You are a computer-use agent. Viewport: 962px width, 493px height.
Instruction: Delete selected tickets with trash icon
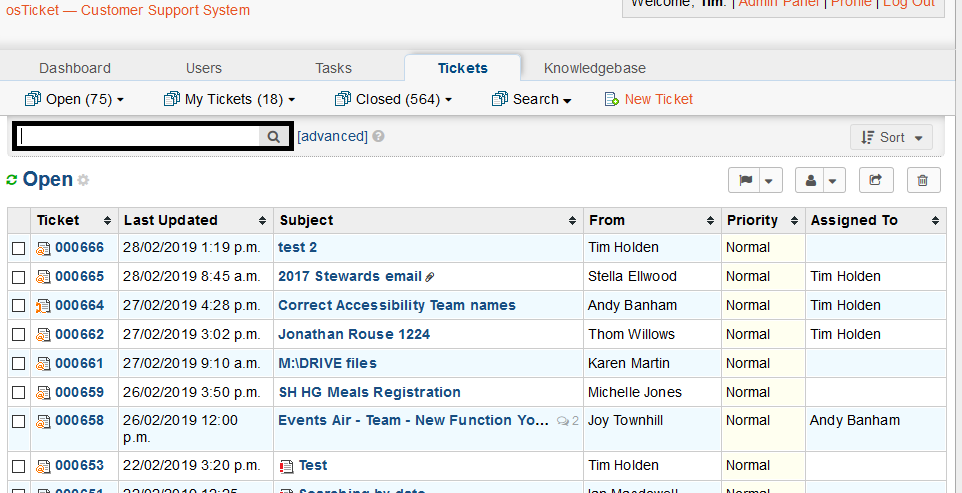click(x=923, y=181)
